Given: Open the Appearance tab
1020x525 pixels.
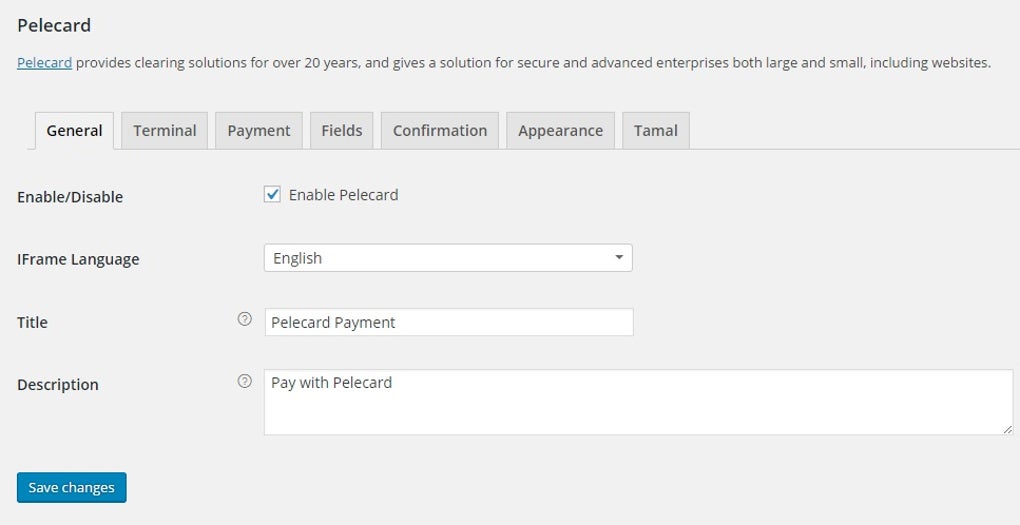Looking at the screenshot, I should (x=560, y=131).
